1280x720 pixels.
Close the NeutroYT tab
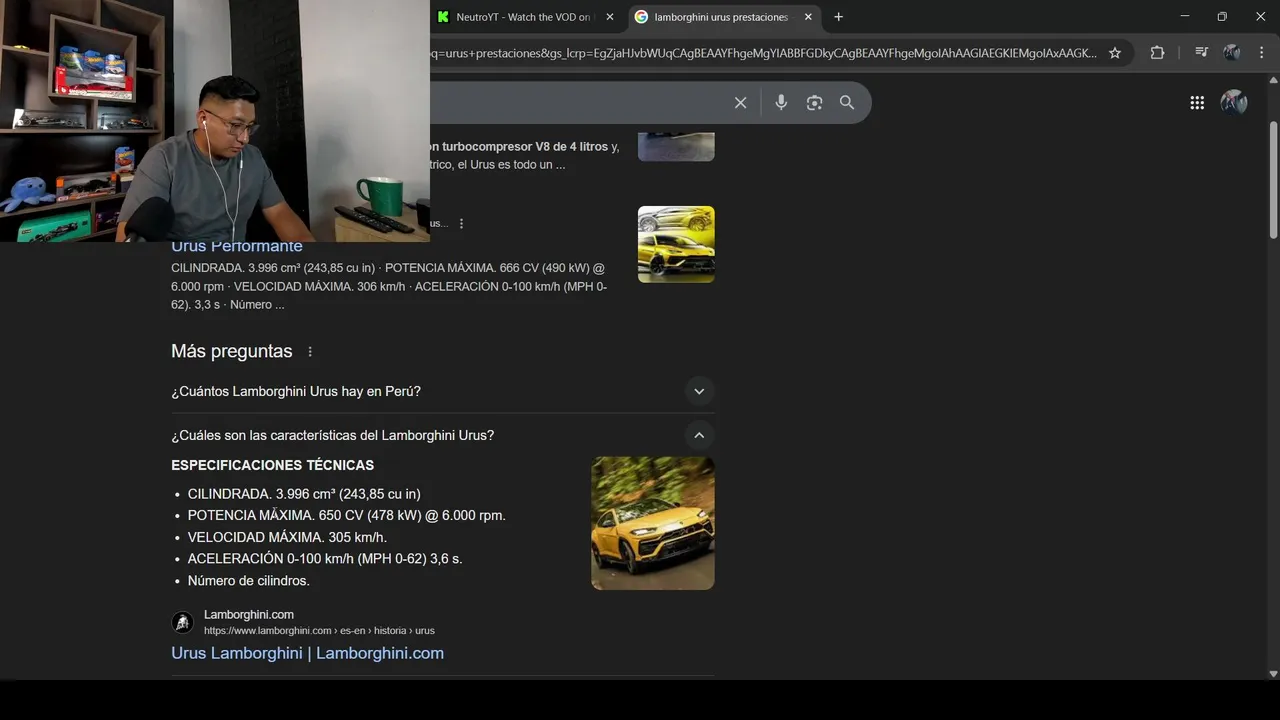610,17
